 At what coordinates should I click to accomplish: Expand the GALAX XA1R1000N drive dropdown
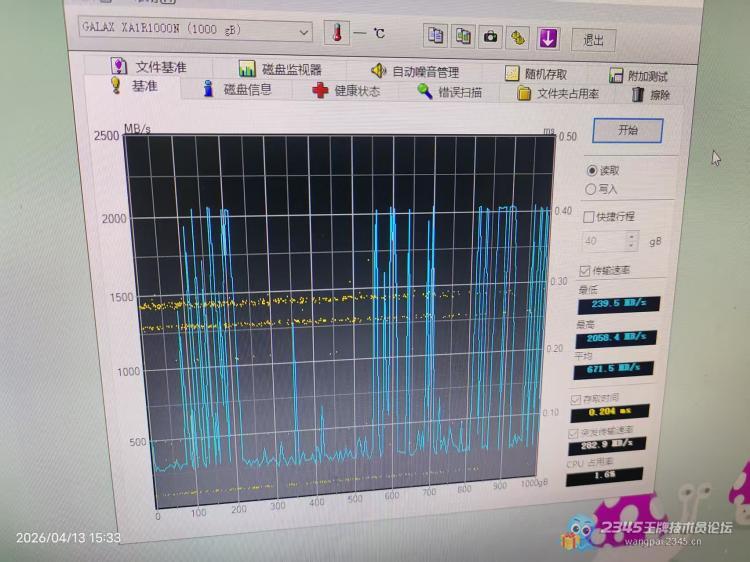point(303,33)
